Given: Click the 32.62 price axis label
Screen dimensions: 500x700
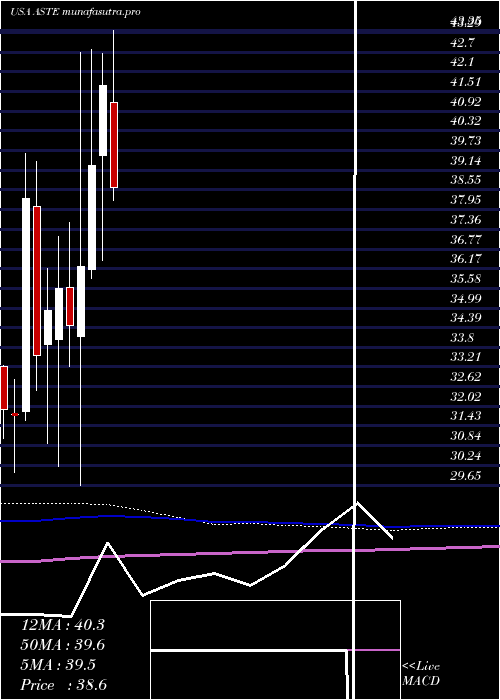Looking at the screenshot, I should 466,377.
